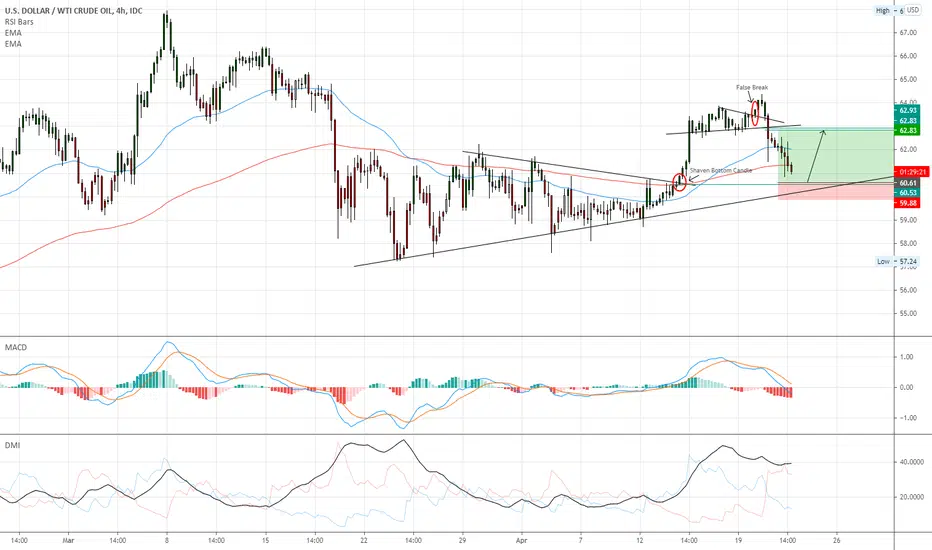Click the 59.00 price axis value
The height and width of the screenshot is (550, 932).
pyautogui.click(x=908, y=220)
